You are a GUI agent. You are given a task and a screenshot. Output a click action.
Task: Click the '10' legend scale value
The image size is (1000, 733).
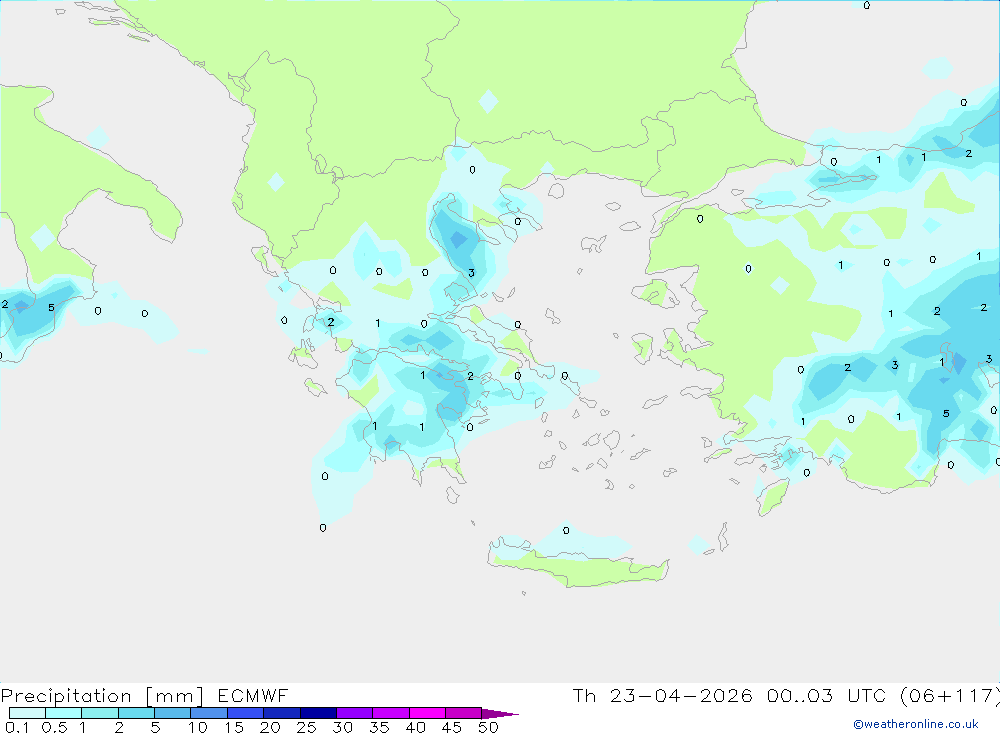197,727
